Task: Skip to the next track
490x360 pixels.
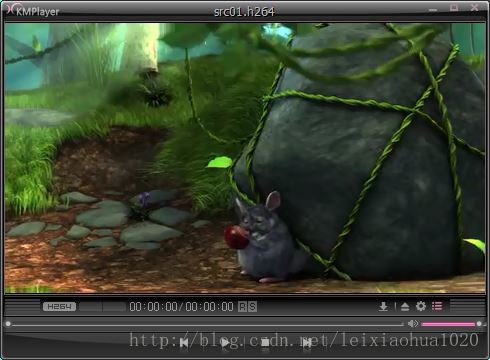Action: [307, 342]
